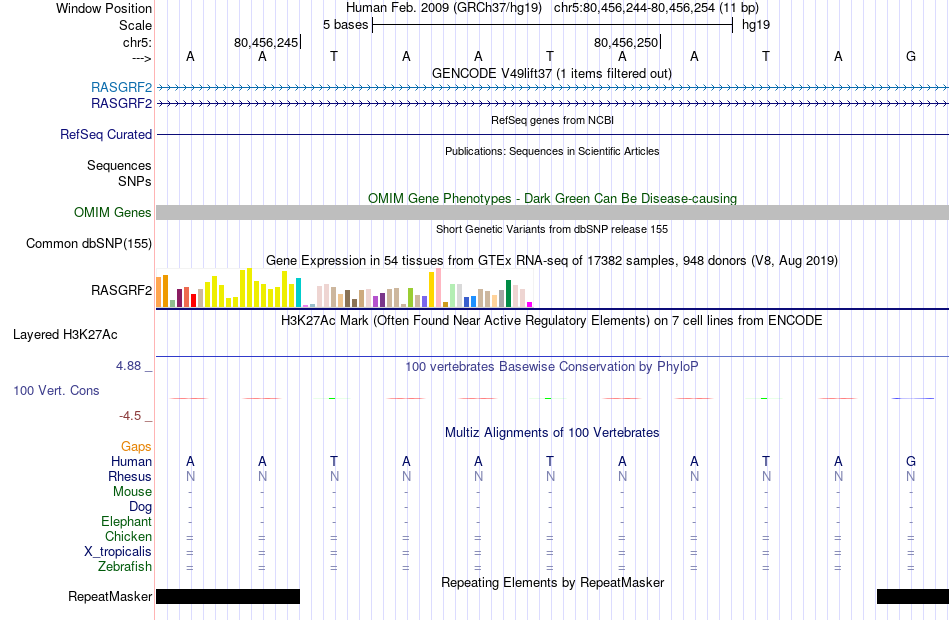The image size is (950, 620).
Task: Click the light-blue RASGRF2 GENCODE track label
Action: click(121, 87)
